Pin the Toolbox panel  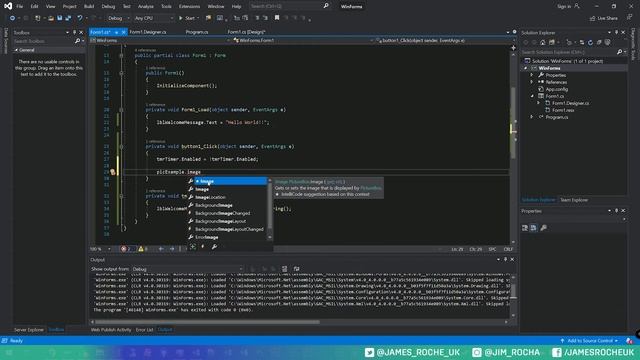[x=74, y=32]
